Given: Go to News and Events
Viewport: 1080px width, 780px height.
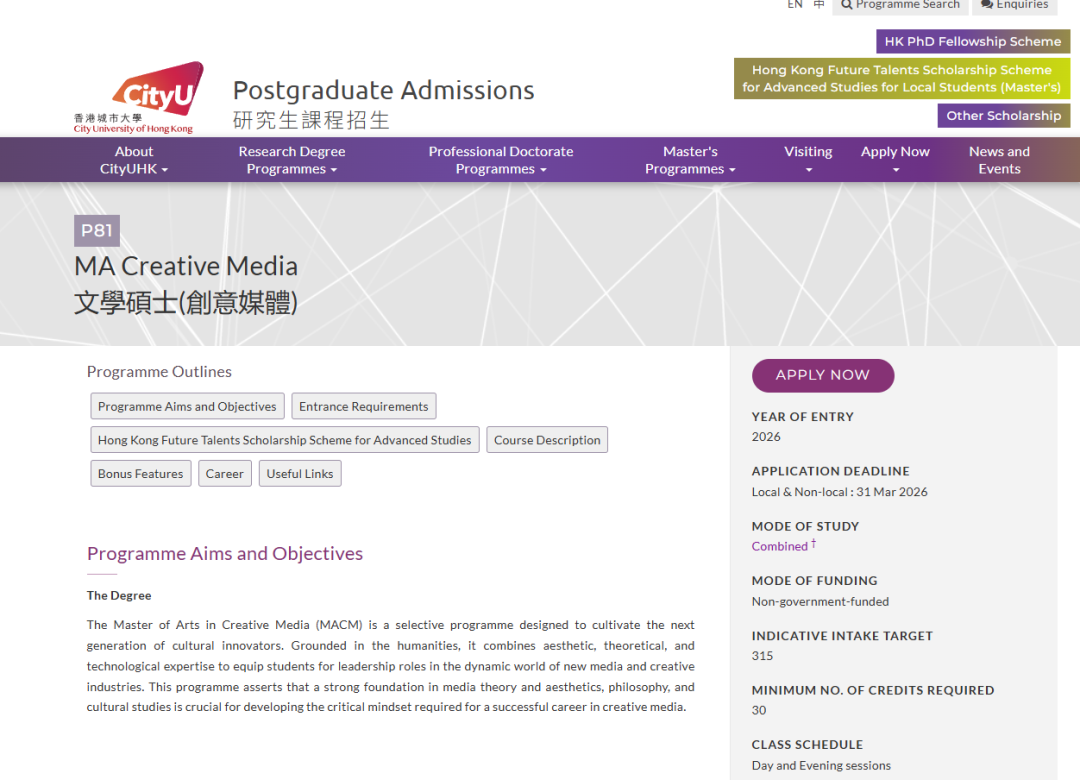Looking at the screenshot, I should pos(999,160).
